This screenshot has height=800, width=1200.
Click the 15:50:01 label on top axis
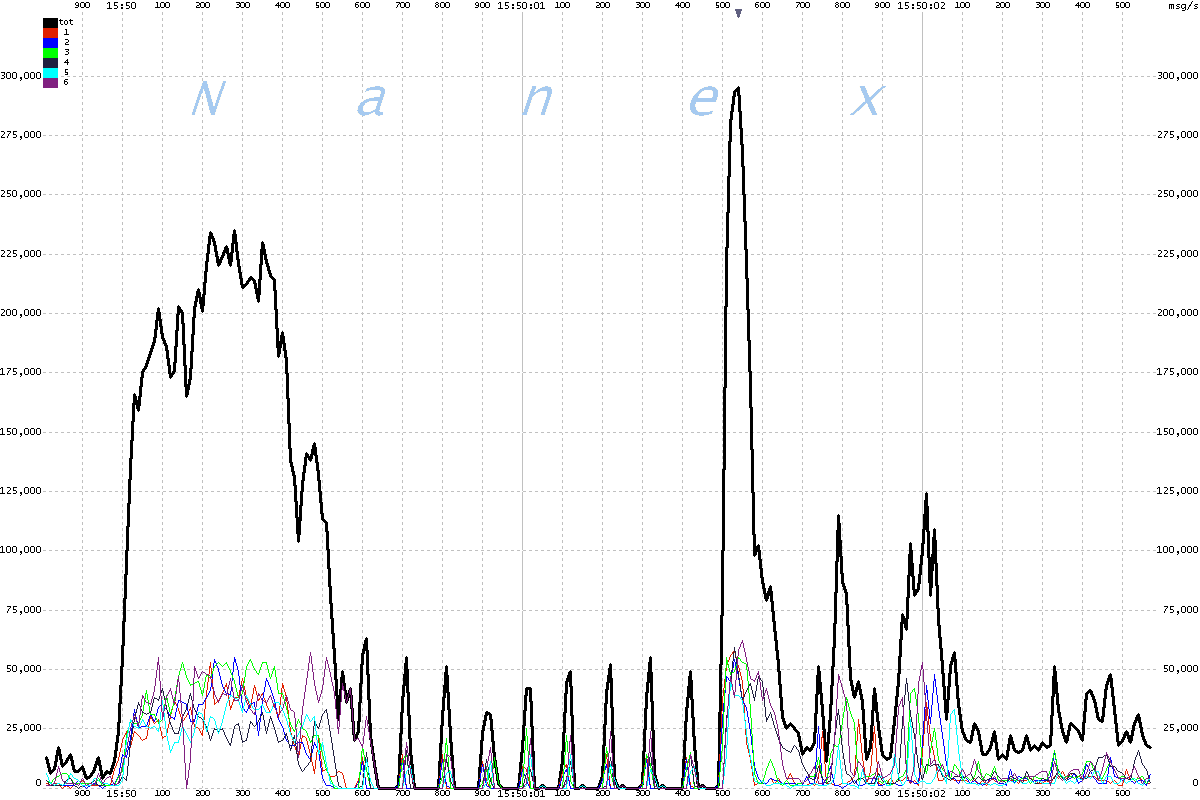[x=521, y=5]
